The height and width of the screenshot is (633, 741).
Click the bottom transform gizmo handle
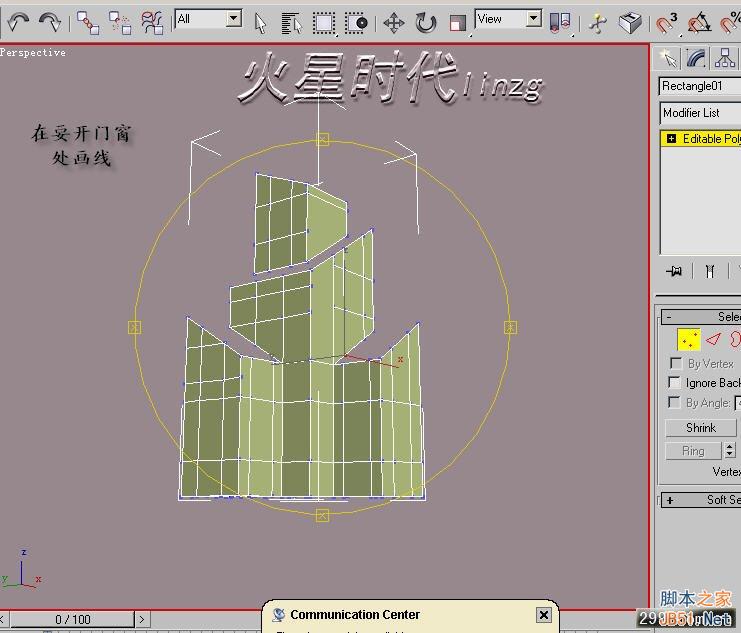[322, 515]
